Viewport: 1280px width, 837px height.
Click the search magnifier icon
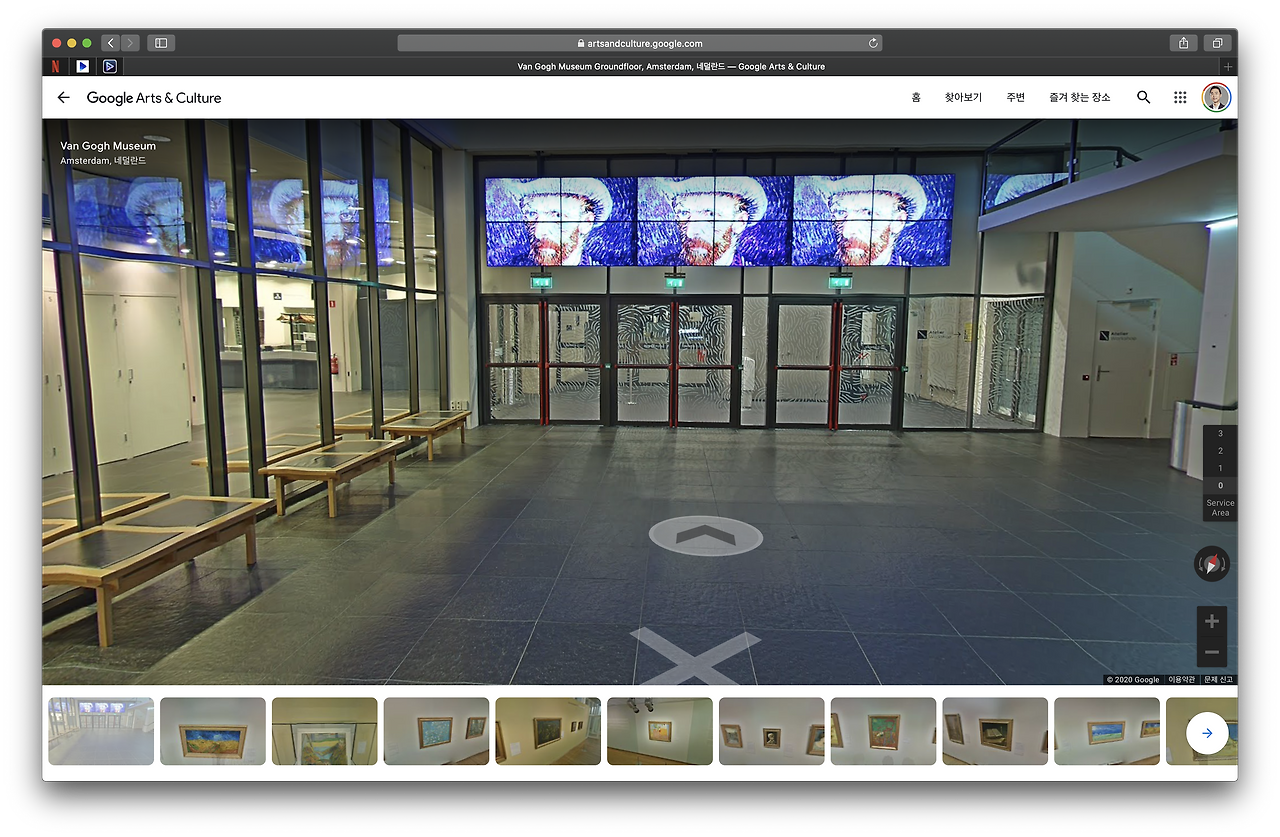point(1144,98)
